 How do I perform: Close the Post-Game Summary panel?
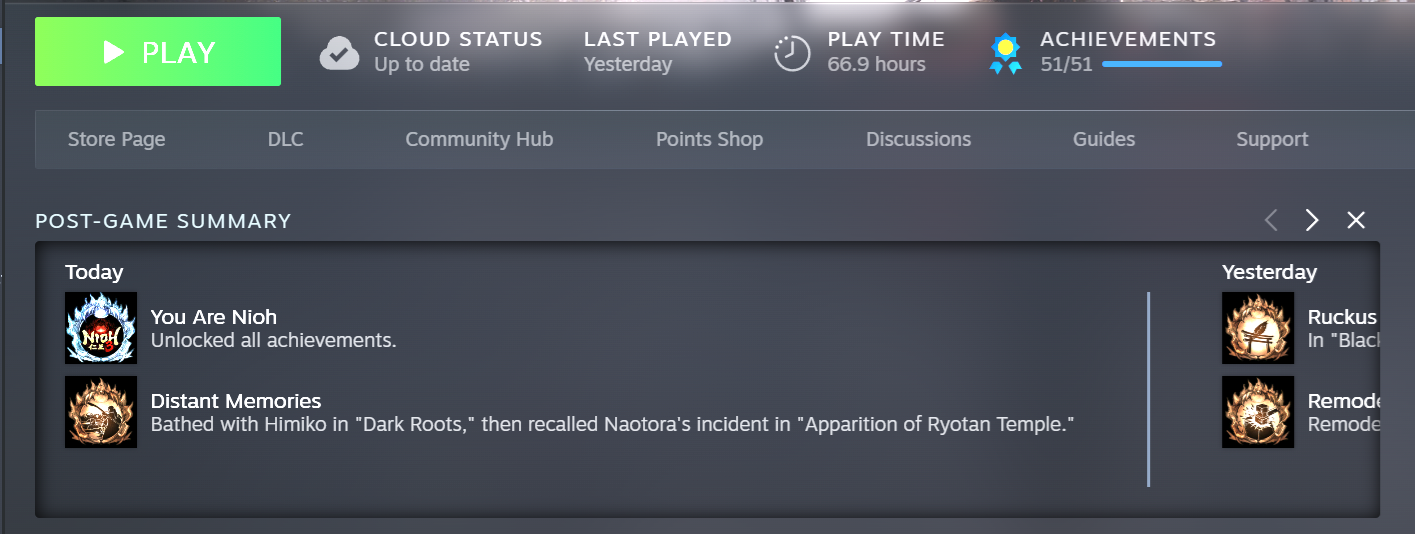click(1356, 220)
